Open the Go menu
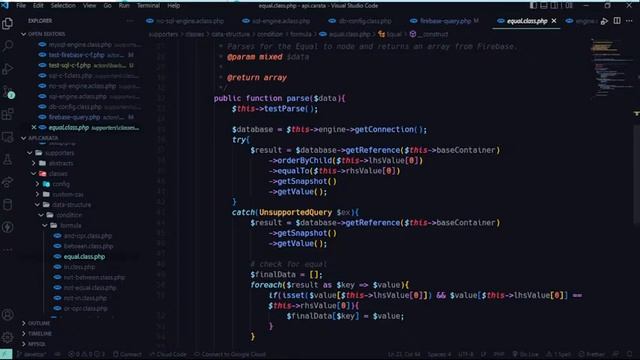 tap(107, 6)
